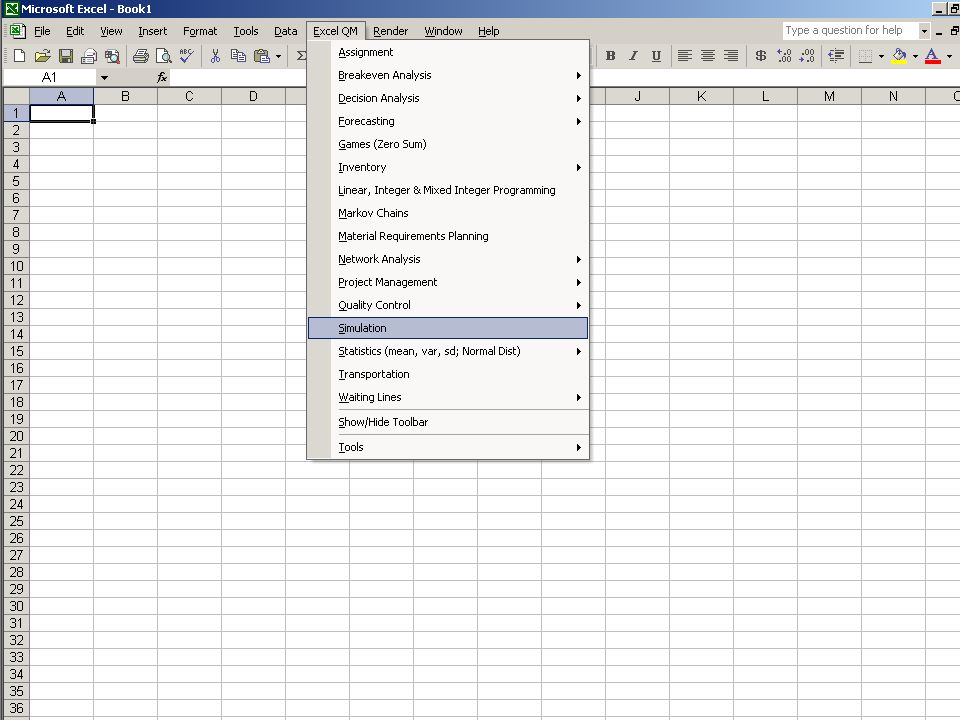This screenshot has width=960, height=720.
Task: Open Print Preview
Action: pos(163,56)
